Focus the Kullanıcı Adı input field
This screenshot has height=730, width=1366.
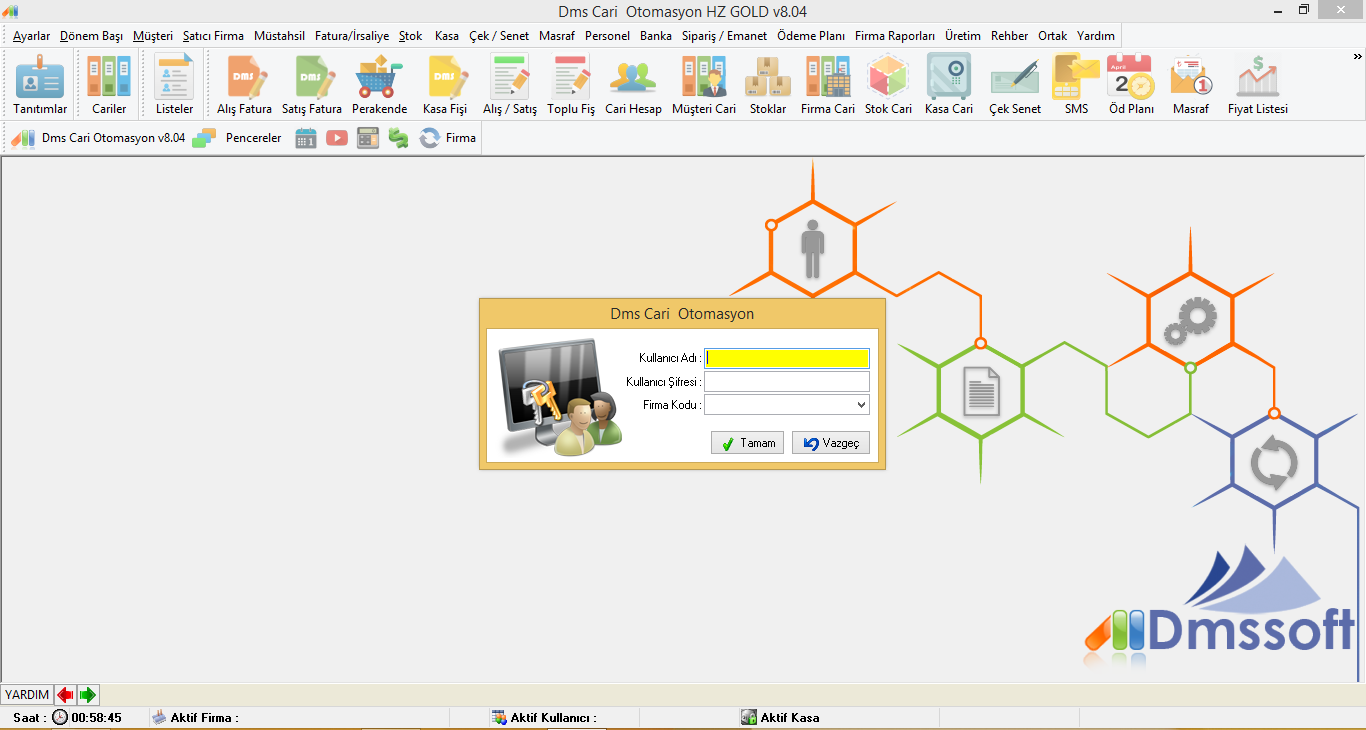tap(787, 358)
